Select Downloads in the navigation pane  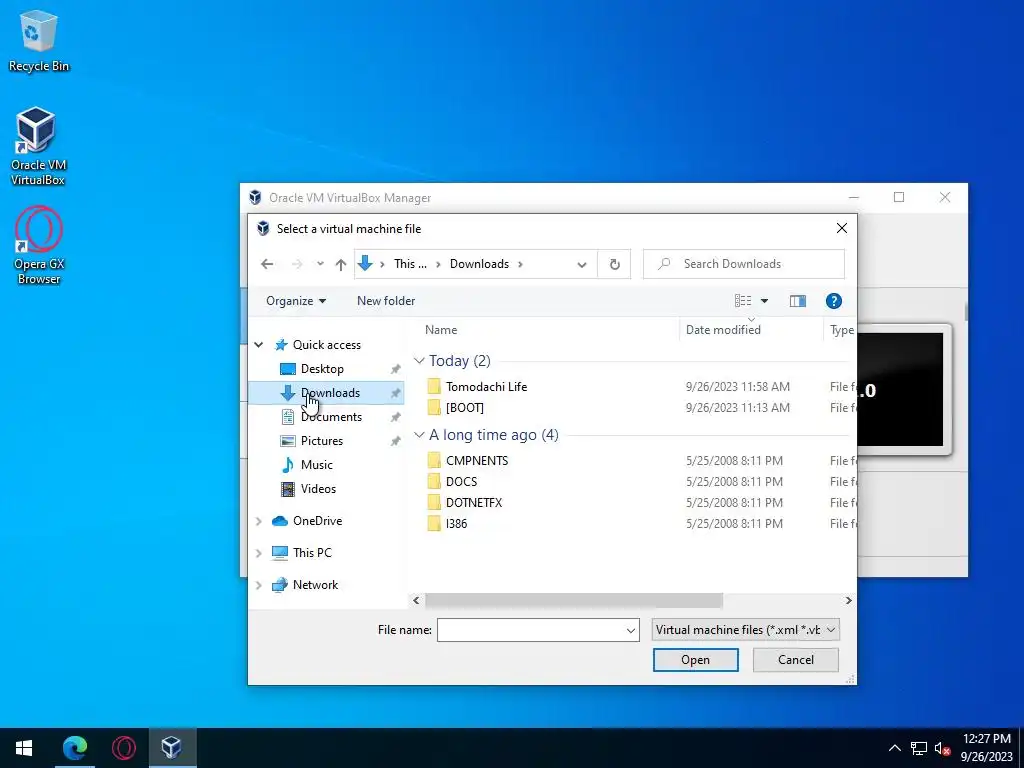pos(326,393)
